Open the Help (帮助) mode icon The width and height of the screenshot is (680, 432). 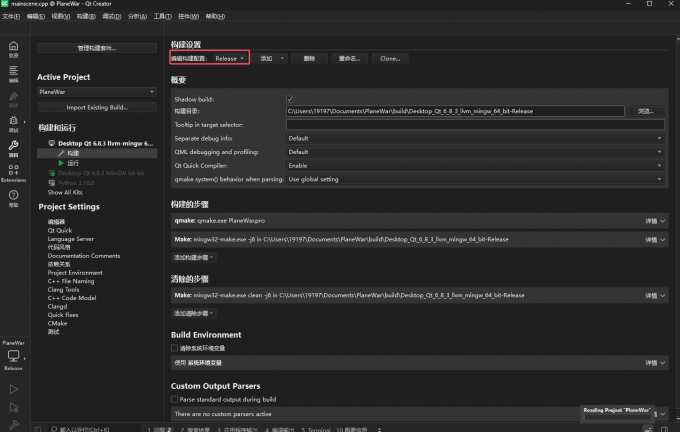[x=13, y=198]
